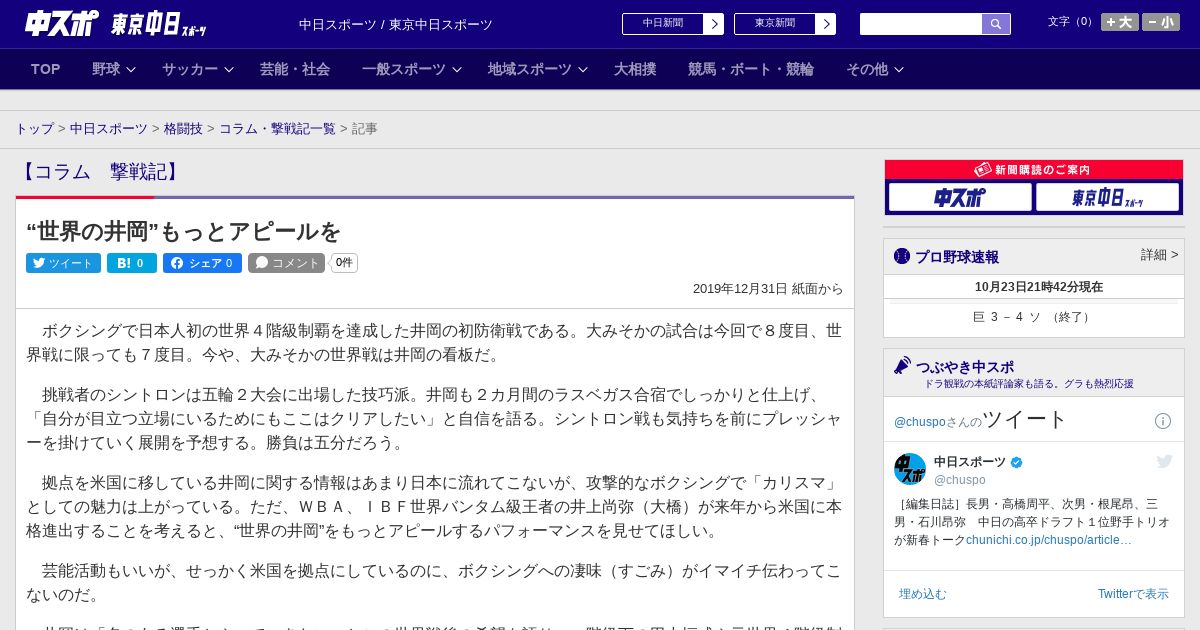Click the Twitter info circle icon
The image size is (1200, 630).
pos(1163,421)
